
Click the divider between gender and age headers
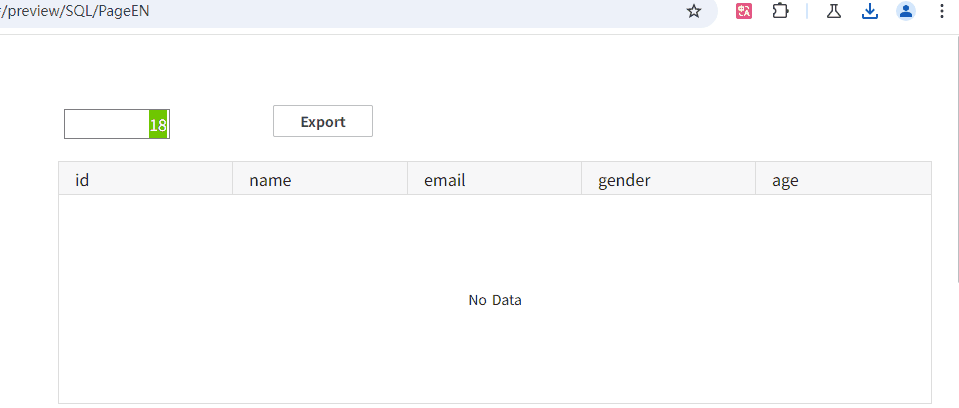[x=755, y=179]
